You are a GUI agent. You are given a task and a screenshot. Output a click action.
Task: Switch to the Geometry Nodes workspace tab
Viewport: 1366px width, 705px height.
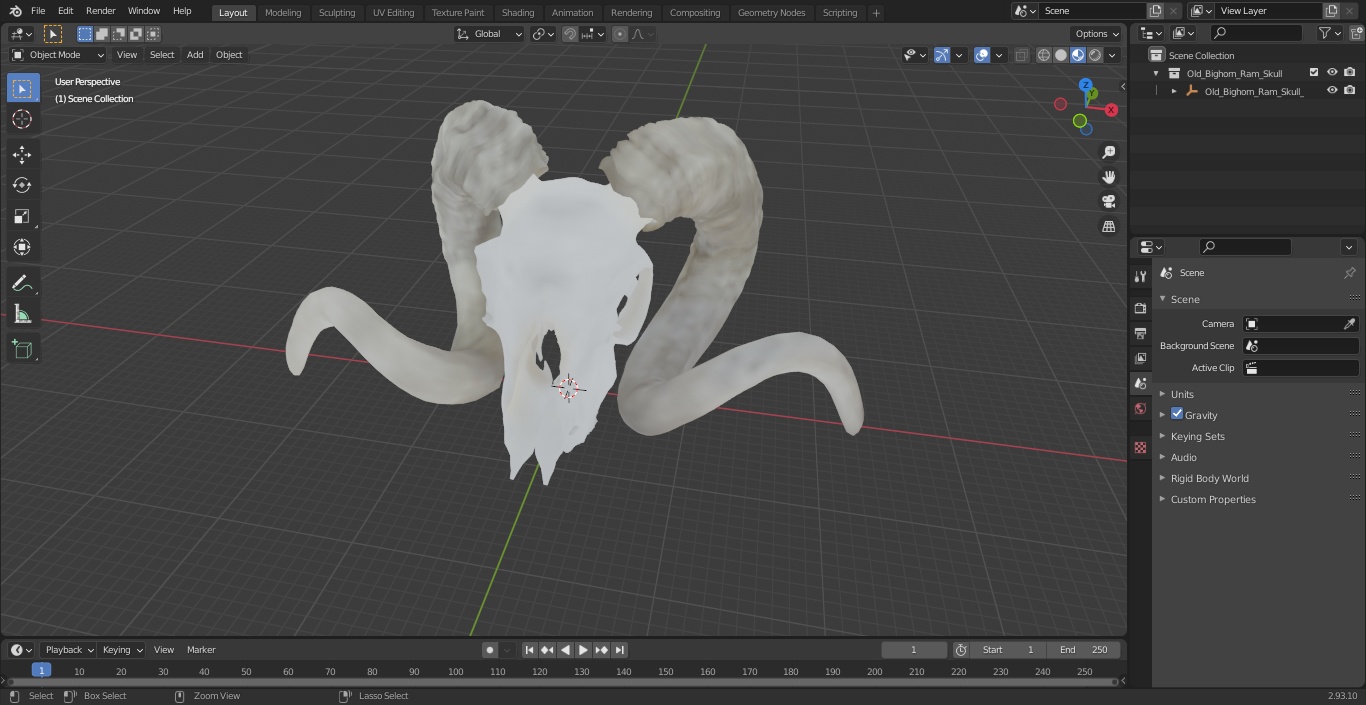click(771, 13)
